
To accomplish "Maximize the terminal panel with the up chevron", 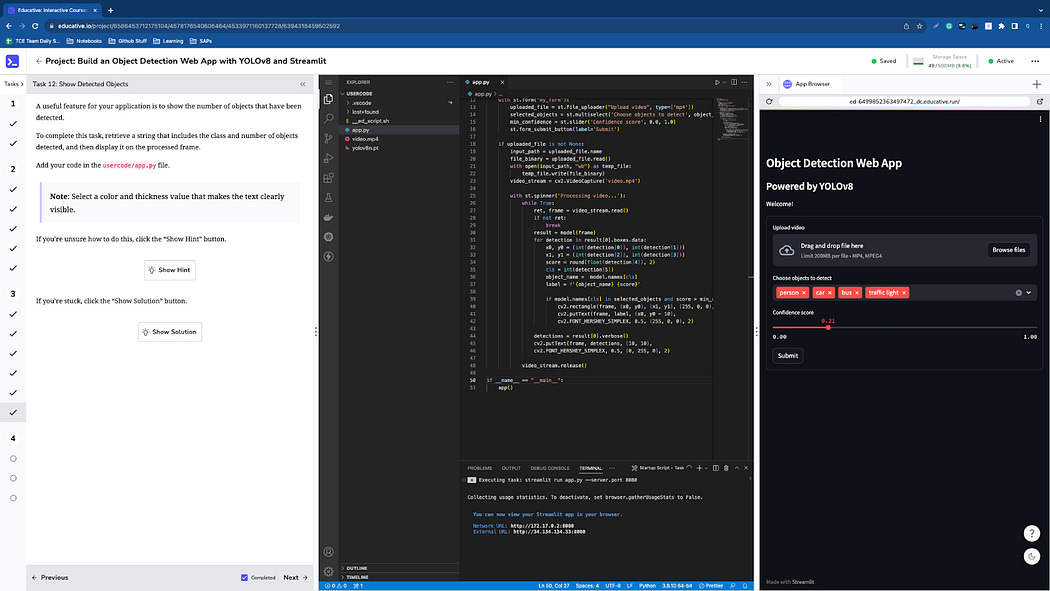I will [x=737, y=468].
